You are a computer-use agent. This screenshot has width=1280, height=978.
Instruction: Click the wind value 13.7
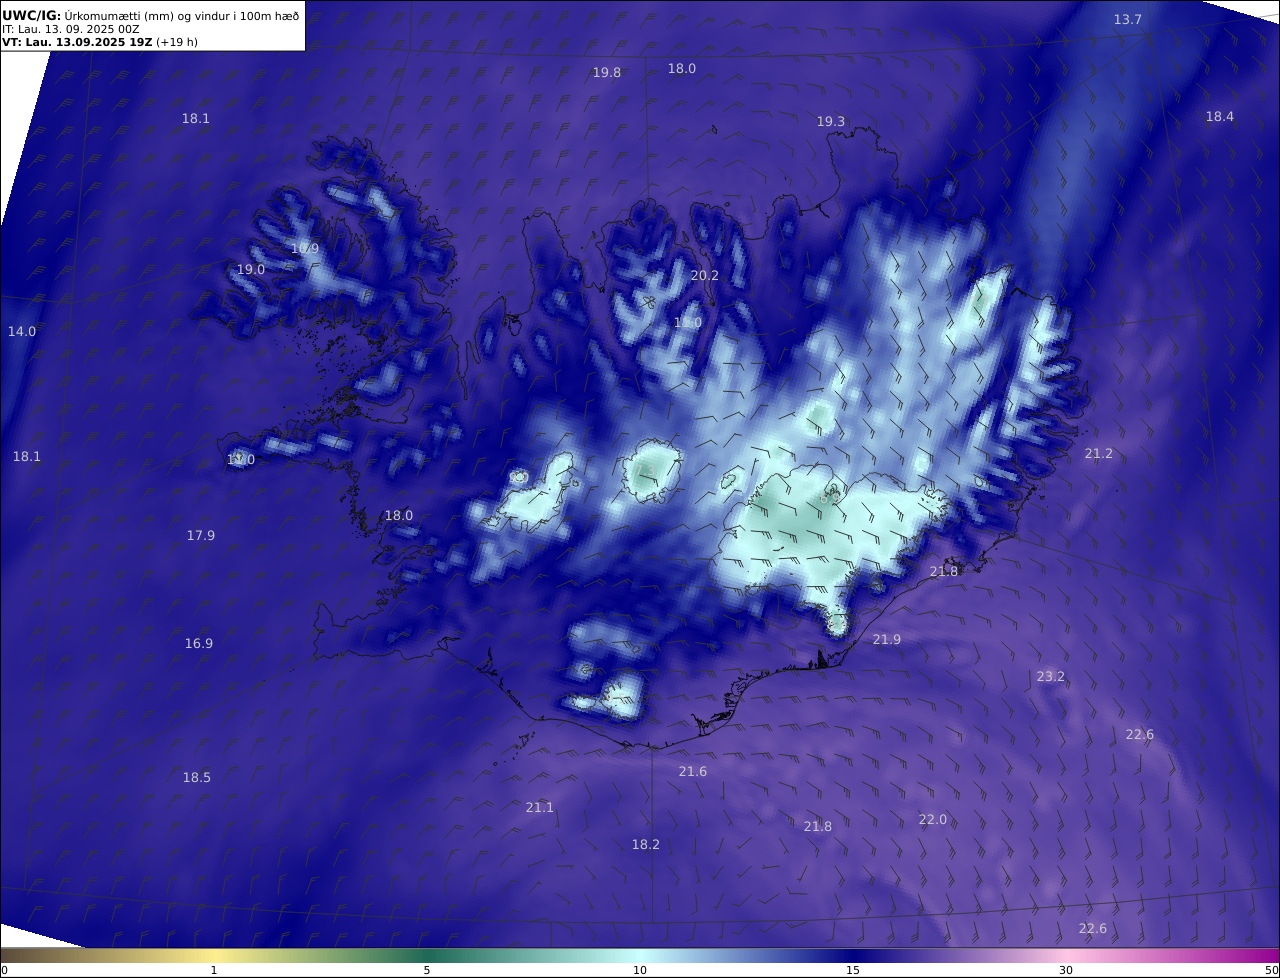[1128, 20]
